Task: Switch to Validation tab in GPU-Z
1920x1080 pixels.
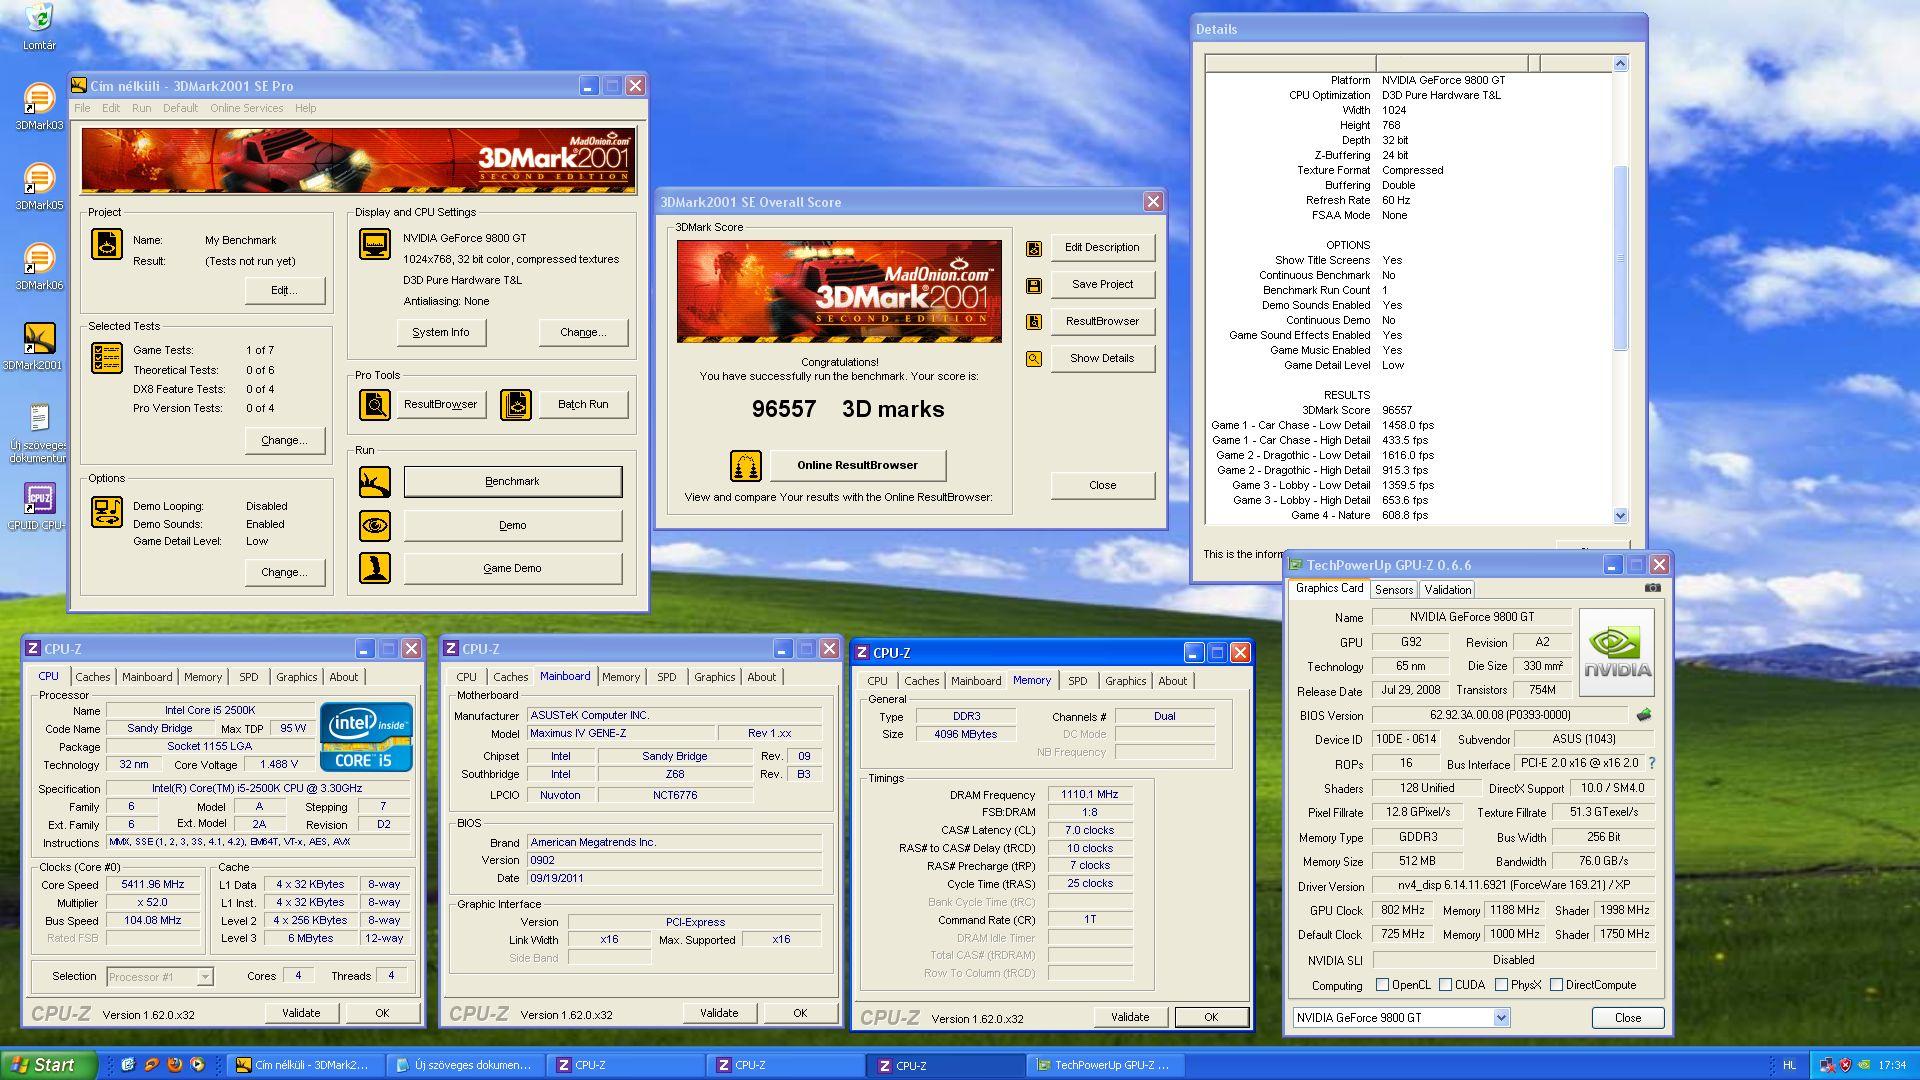Action: pos(1447,590)
